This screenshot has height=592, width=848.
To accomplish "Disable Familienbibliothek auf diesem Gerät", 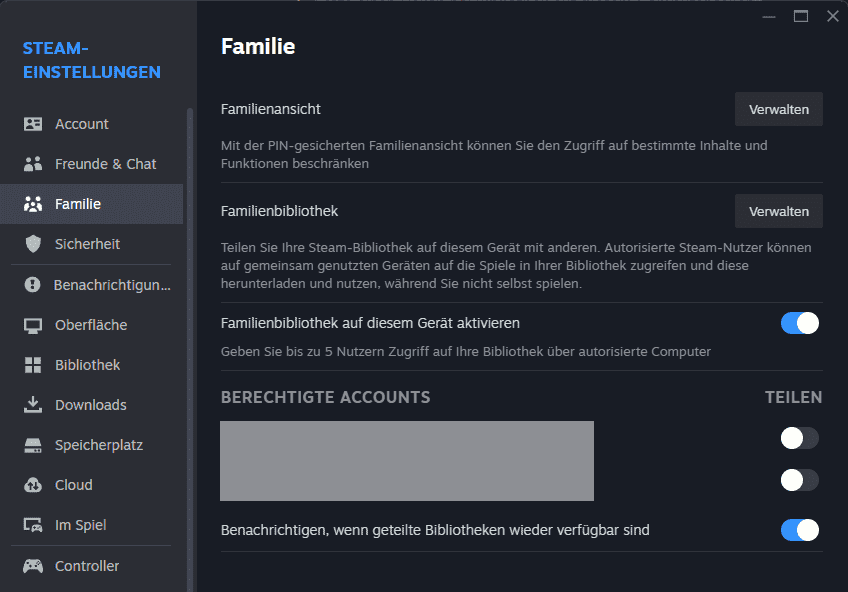I will coord(799,321).
